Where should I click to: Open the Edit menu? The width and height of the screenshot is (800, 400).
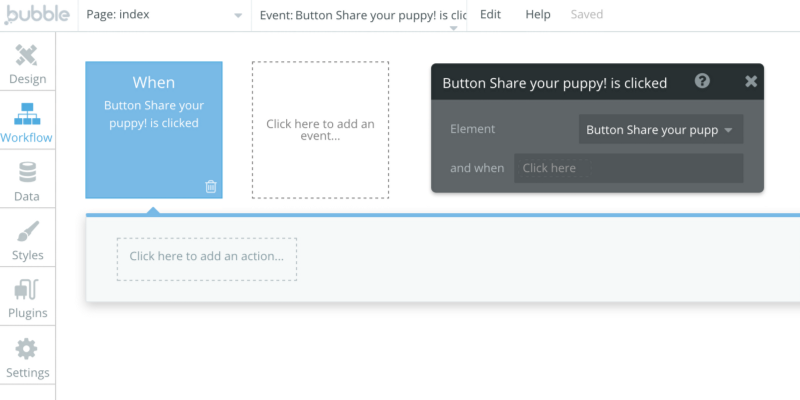pos(490,15)
